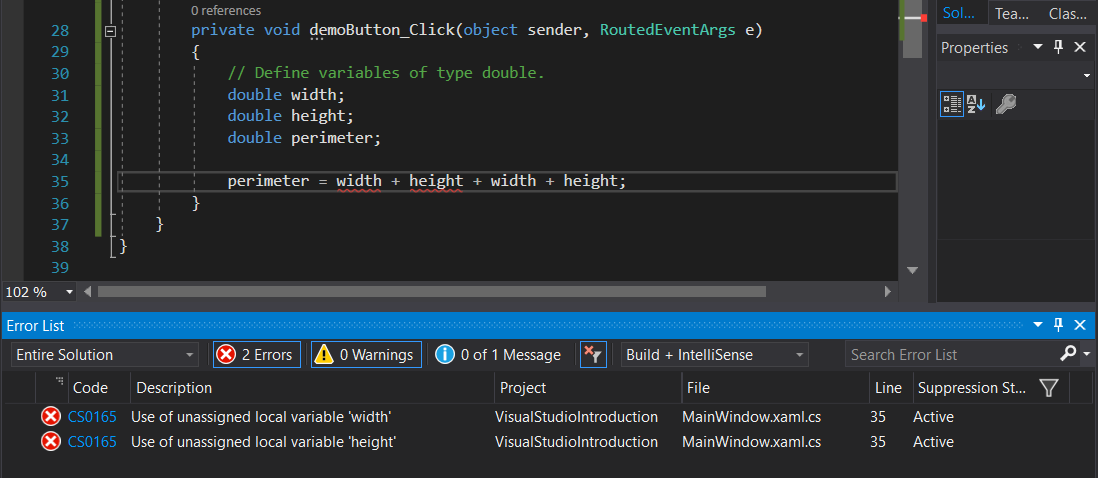This screenshot has width=1098, height=478.
Task: Open the Build + IntelliSense dropdown
Action: (714, 355)
